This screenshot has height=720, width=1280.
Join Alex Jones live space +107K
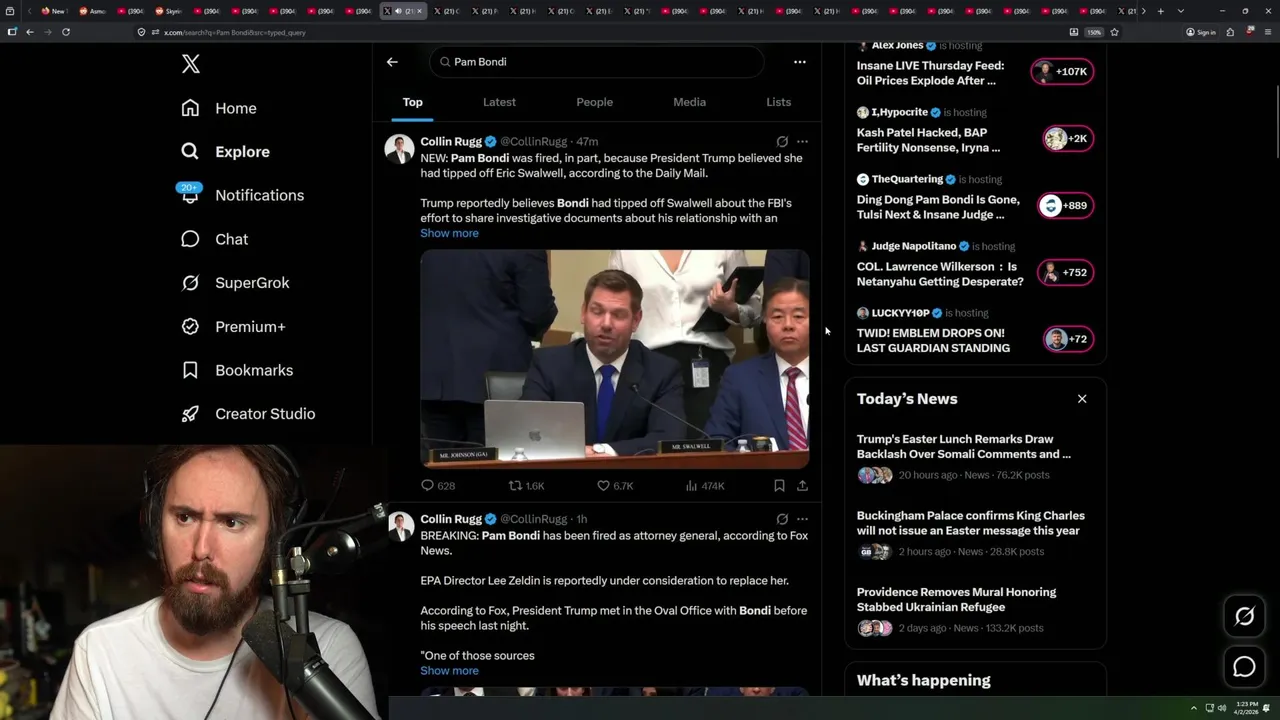click(x=1063, y=72)
